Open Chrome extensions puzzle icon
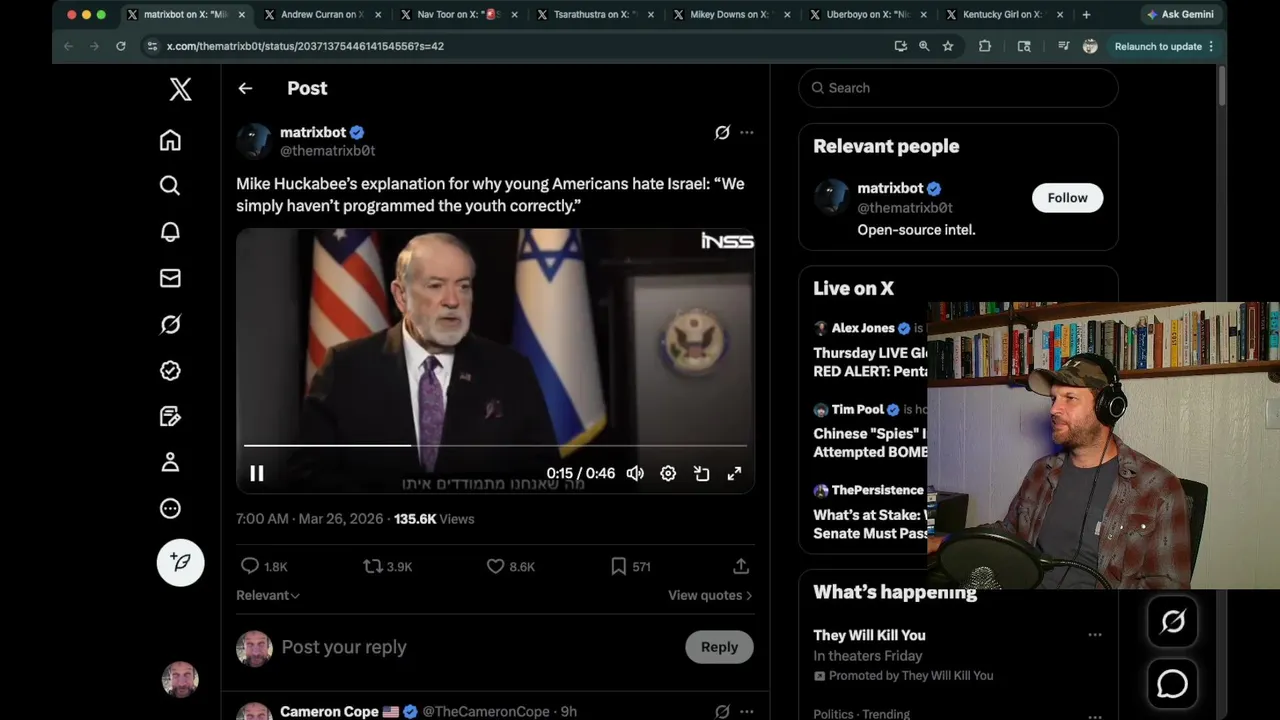Viewport: 1280px width, 720px height. (x=985, y=46)
